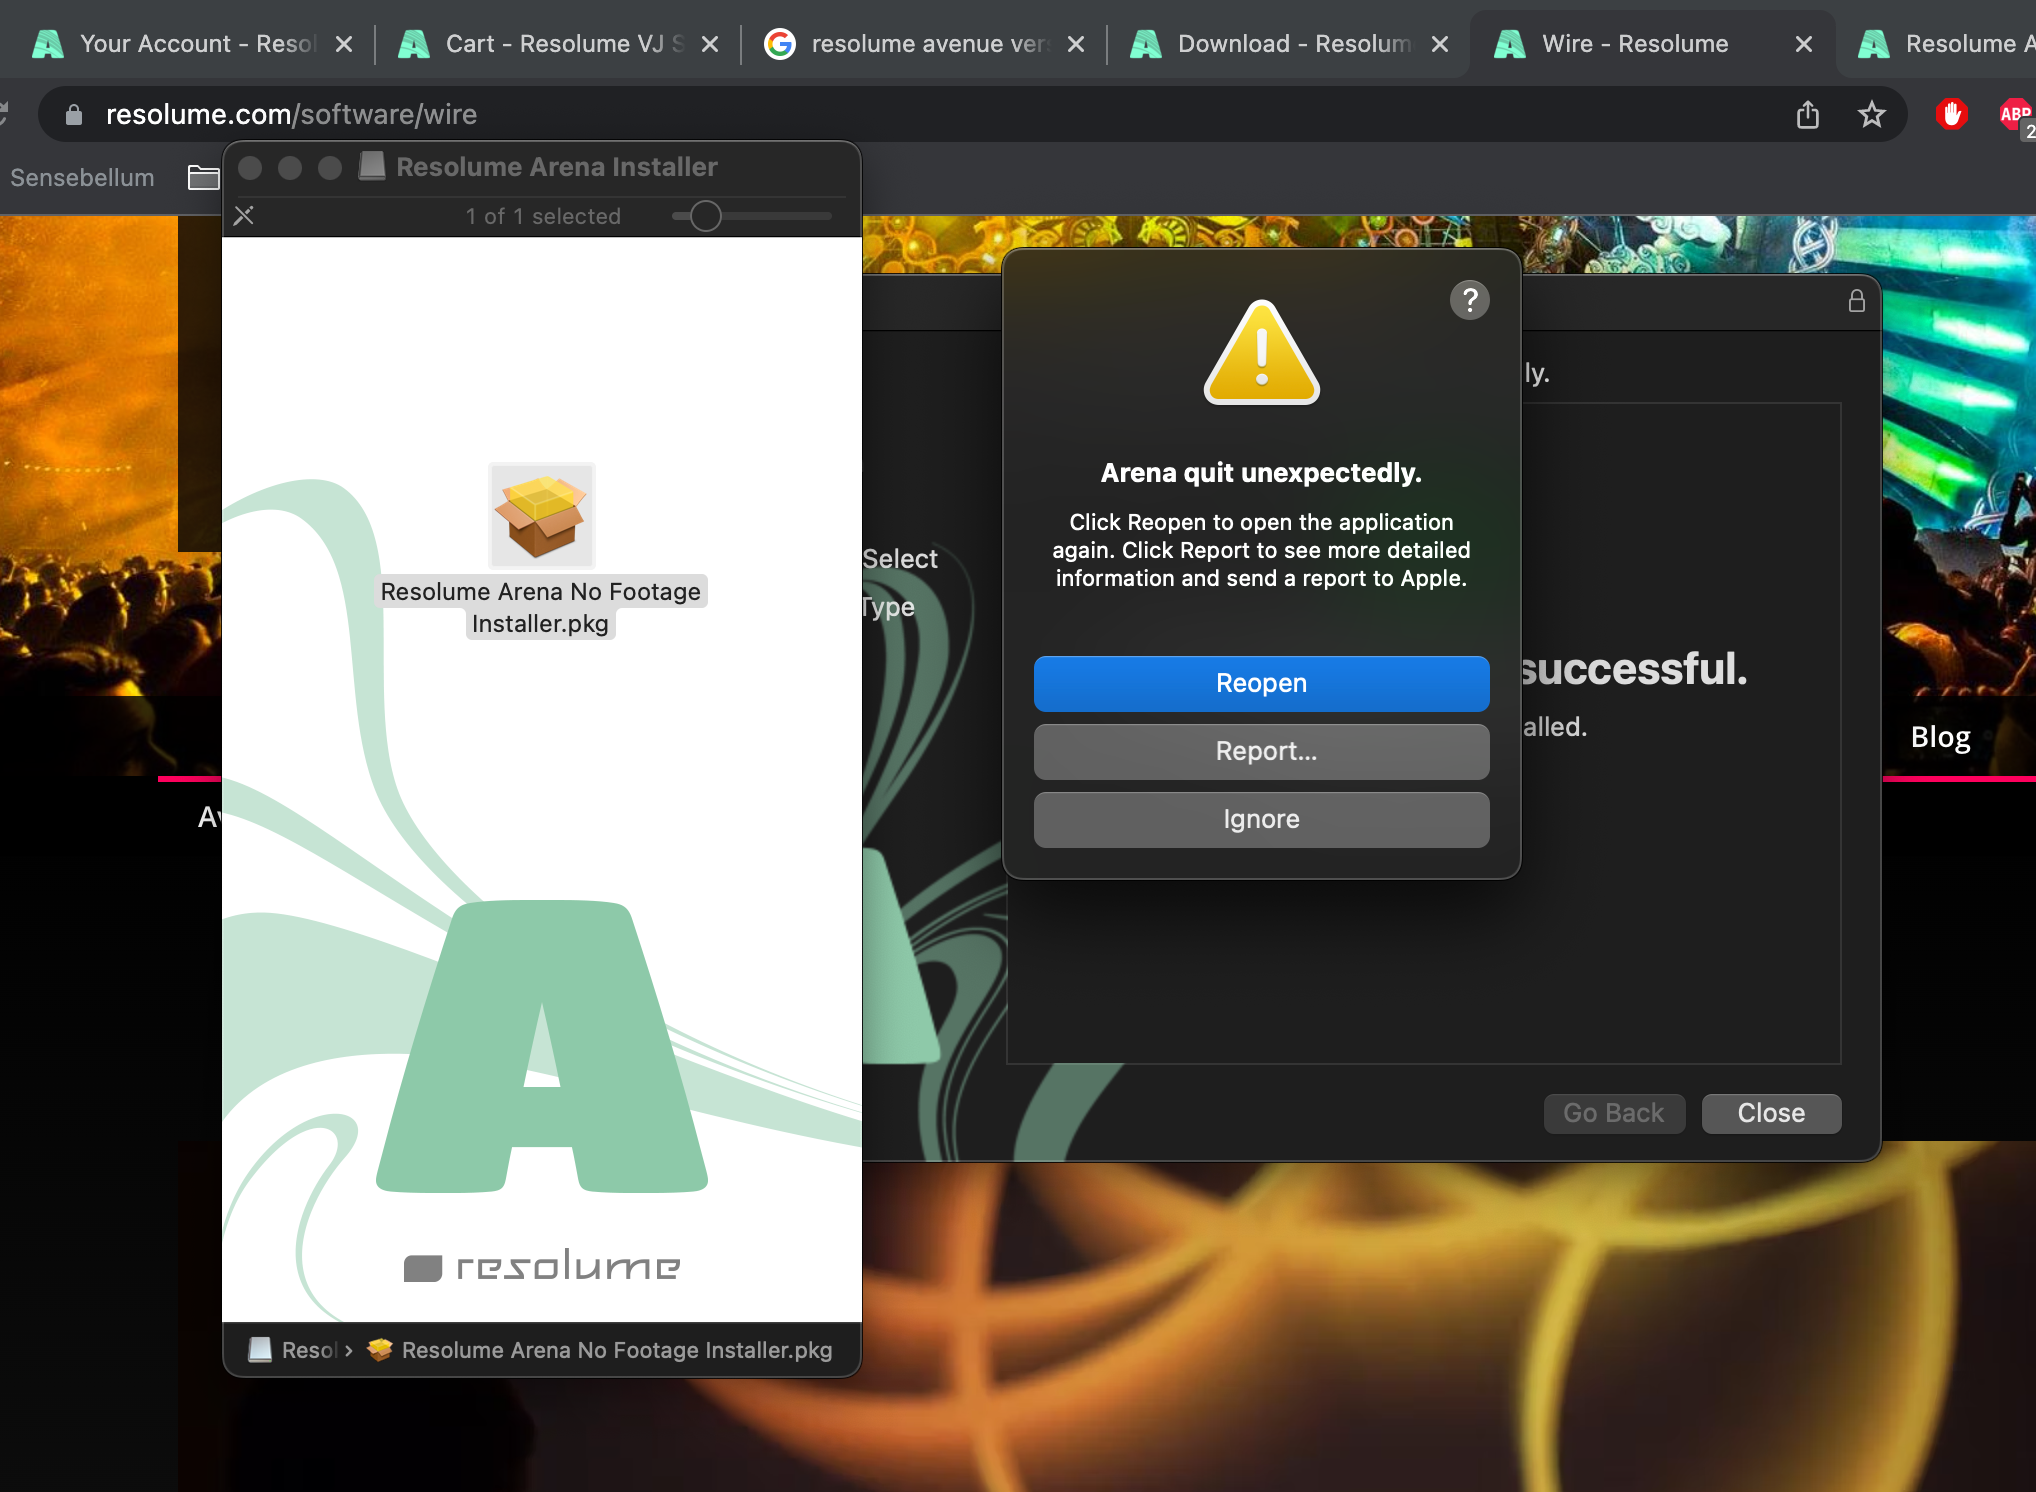Click the bookmarks folder icon

(203, 178)
